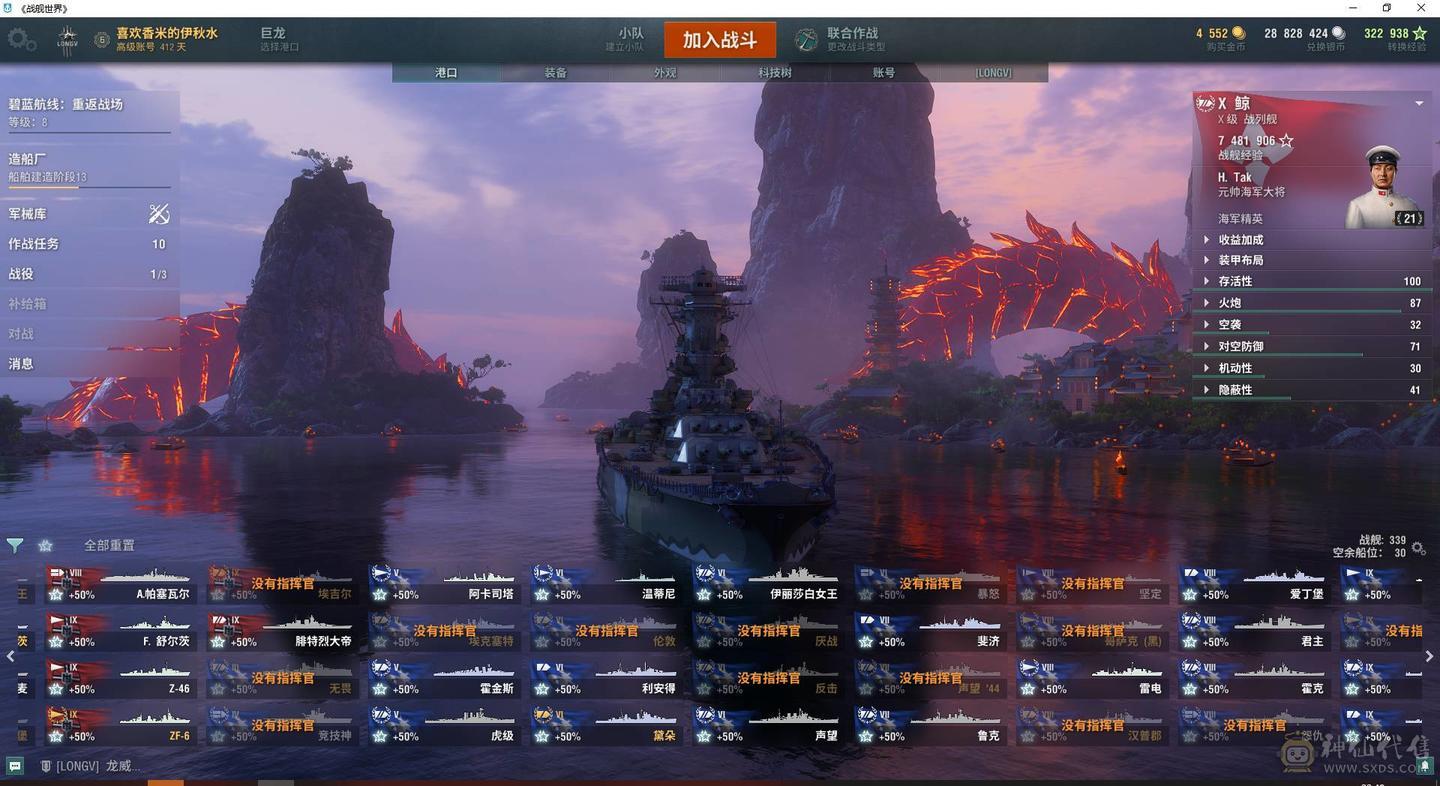Switch to the 科技树 tab
1440x786 pixels.
click(x=775, y=73)
